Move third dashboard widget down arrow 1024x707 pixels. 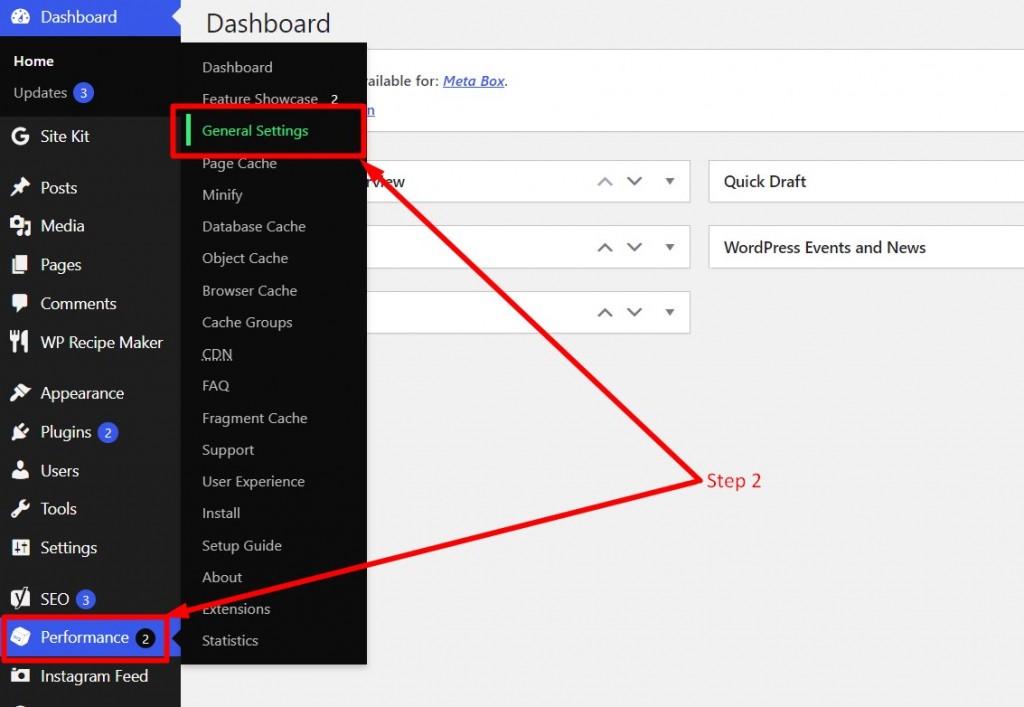click(x=635, y=312)
